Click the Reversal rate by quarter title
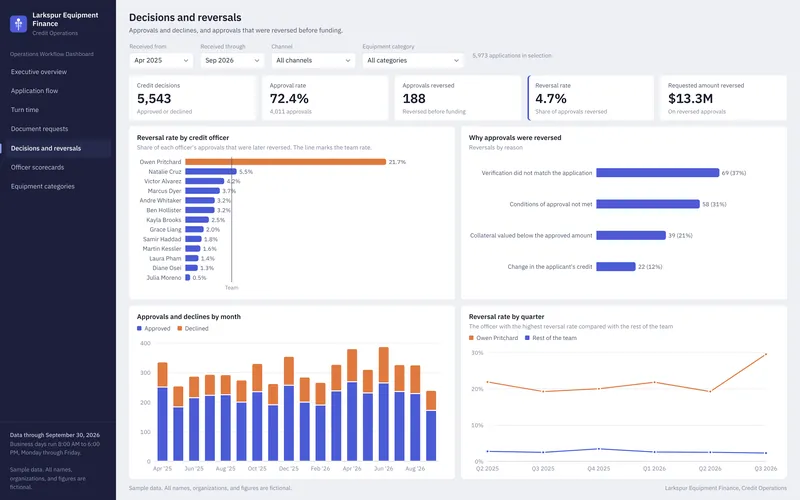Screen dimensions: 800x500 (x=507, y=317)
